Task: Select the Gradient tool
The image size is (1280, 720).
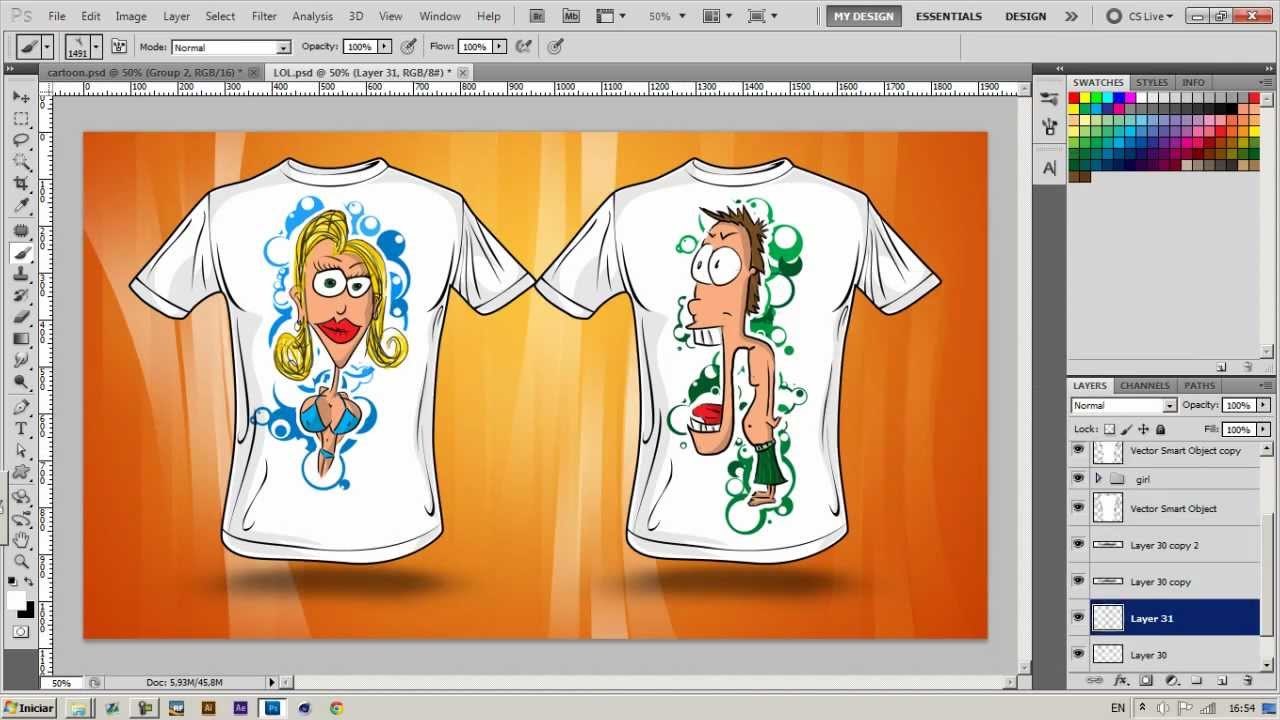Action: coord(21,339)
